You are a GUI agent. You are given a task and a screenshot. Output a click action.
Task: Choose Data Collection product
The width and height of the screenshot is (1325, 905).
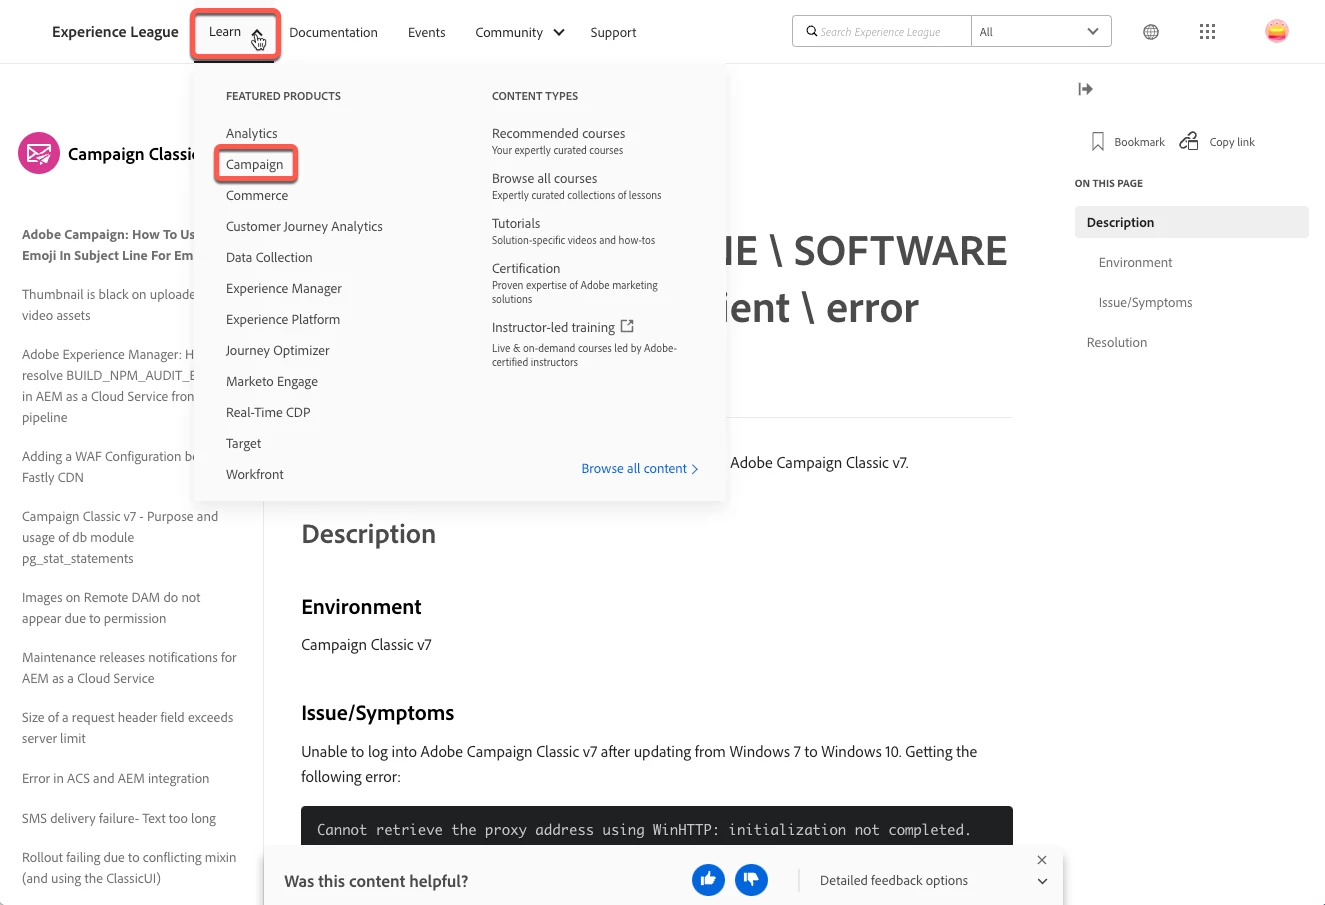(269, 257)
